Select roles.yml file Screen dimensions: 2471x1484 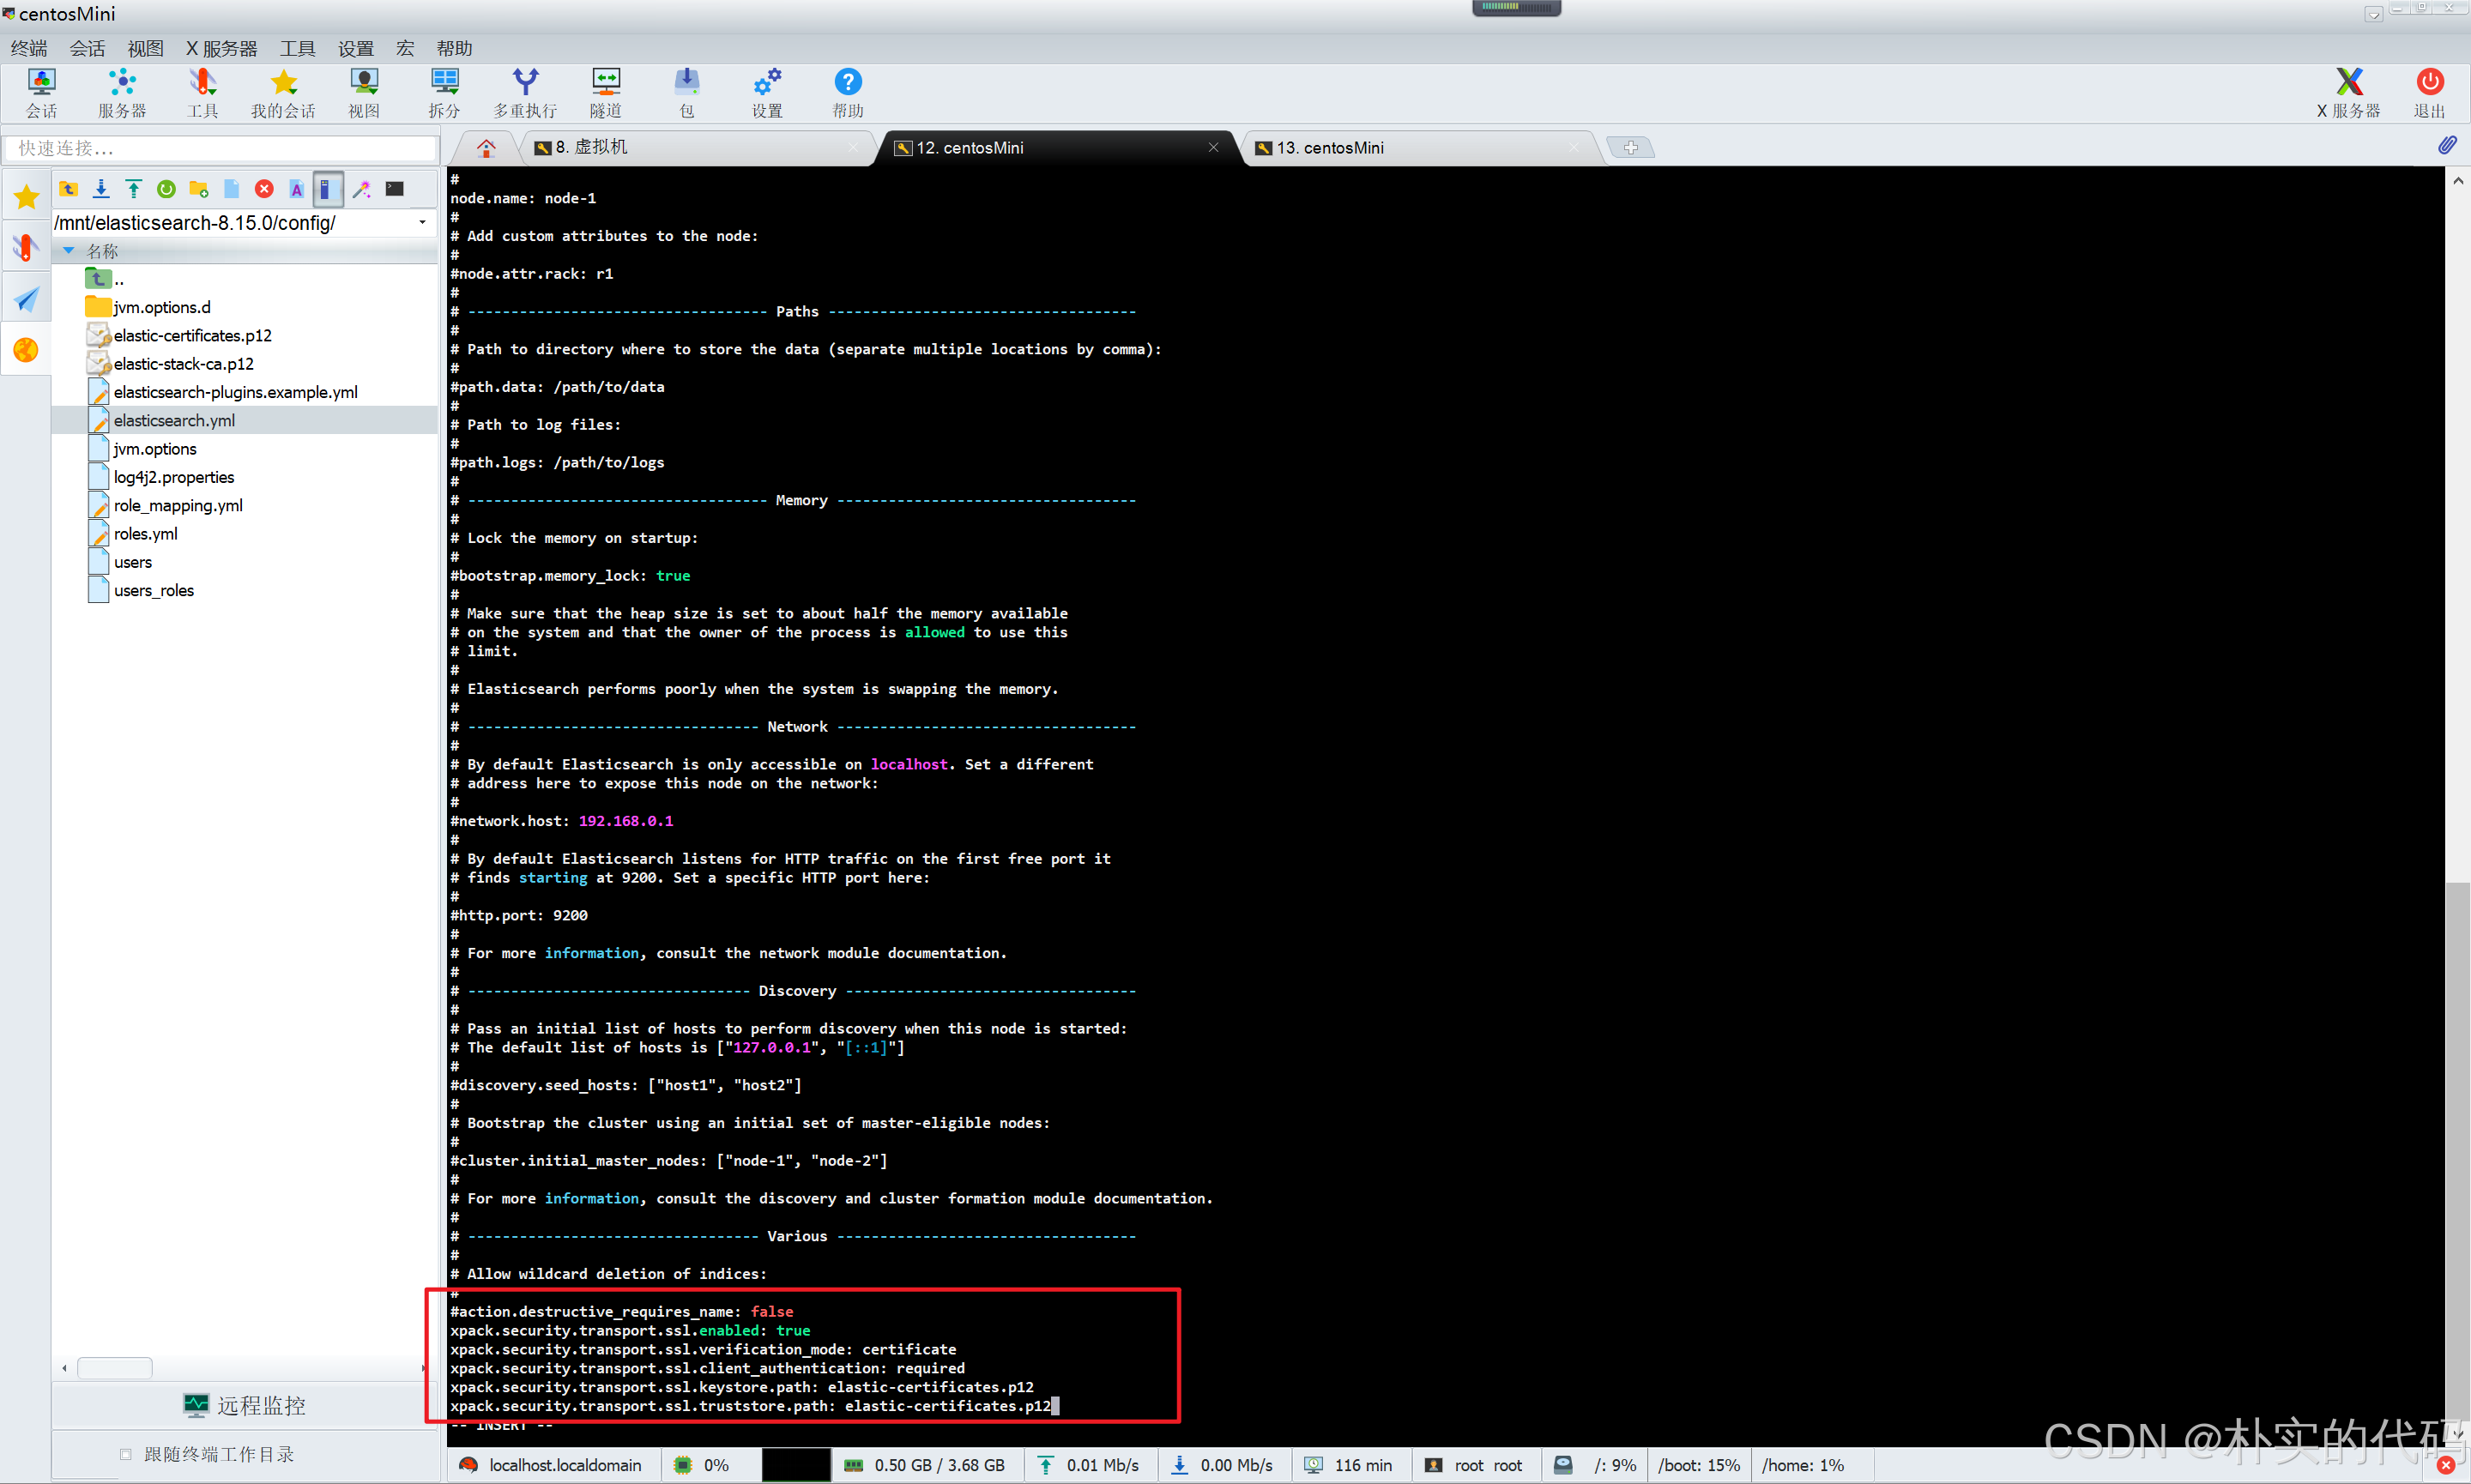pyautogui.click(x=145, y=534)
